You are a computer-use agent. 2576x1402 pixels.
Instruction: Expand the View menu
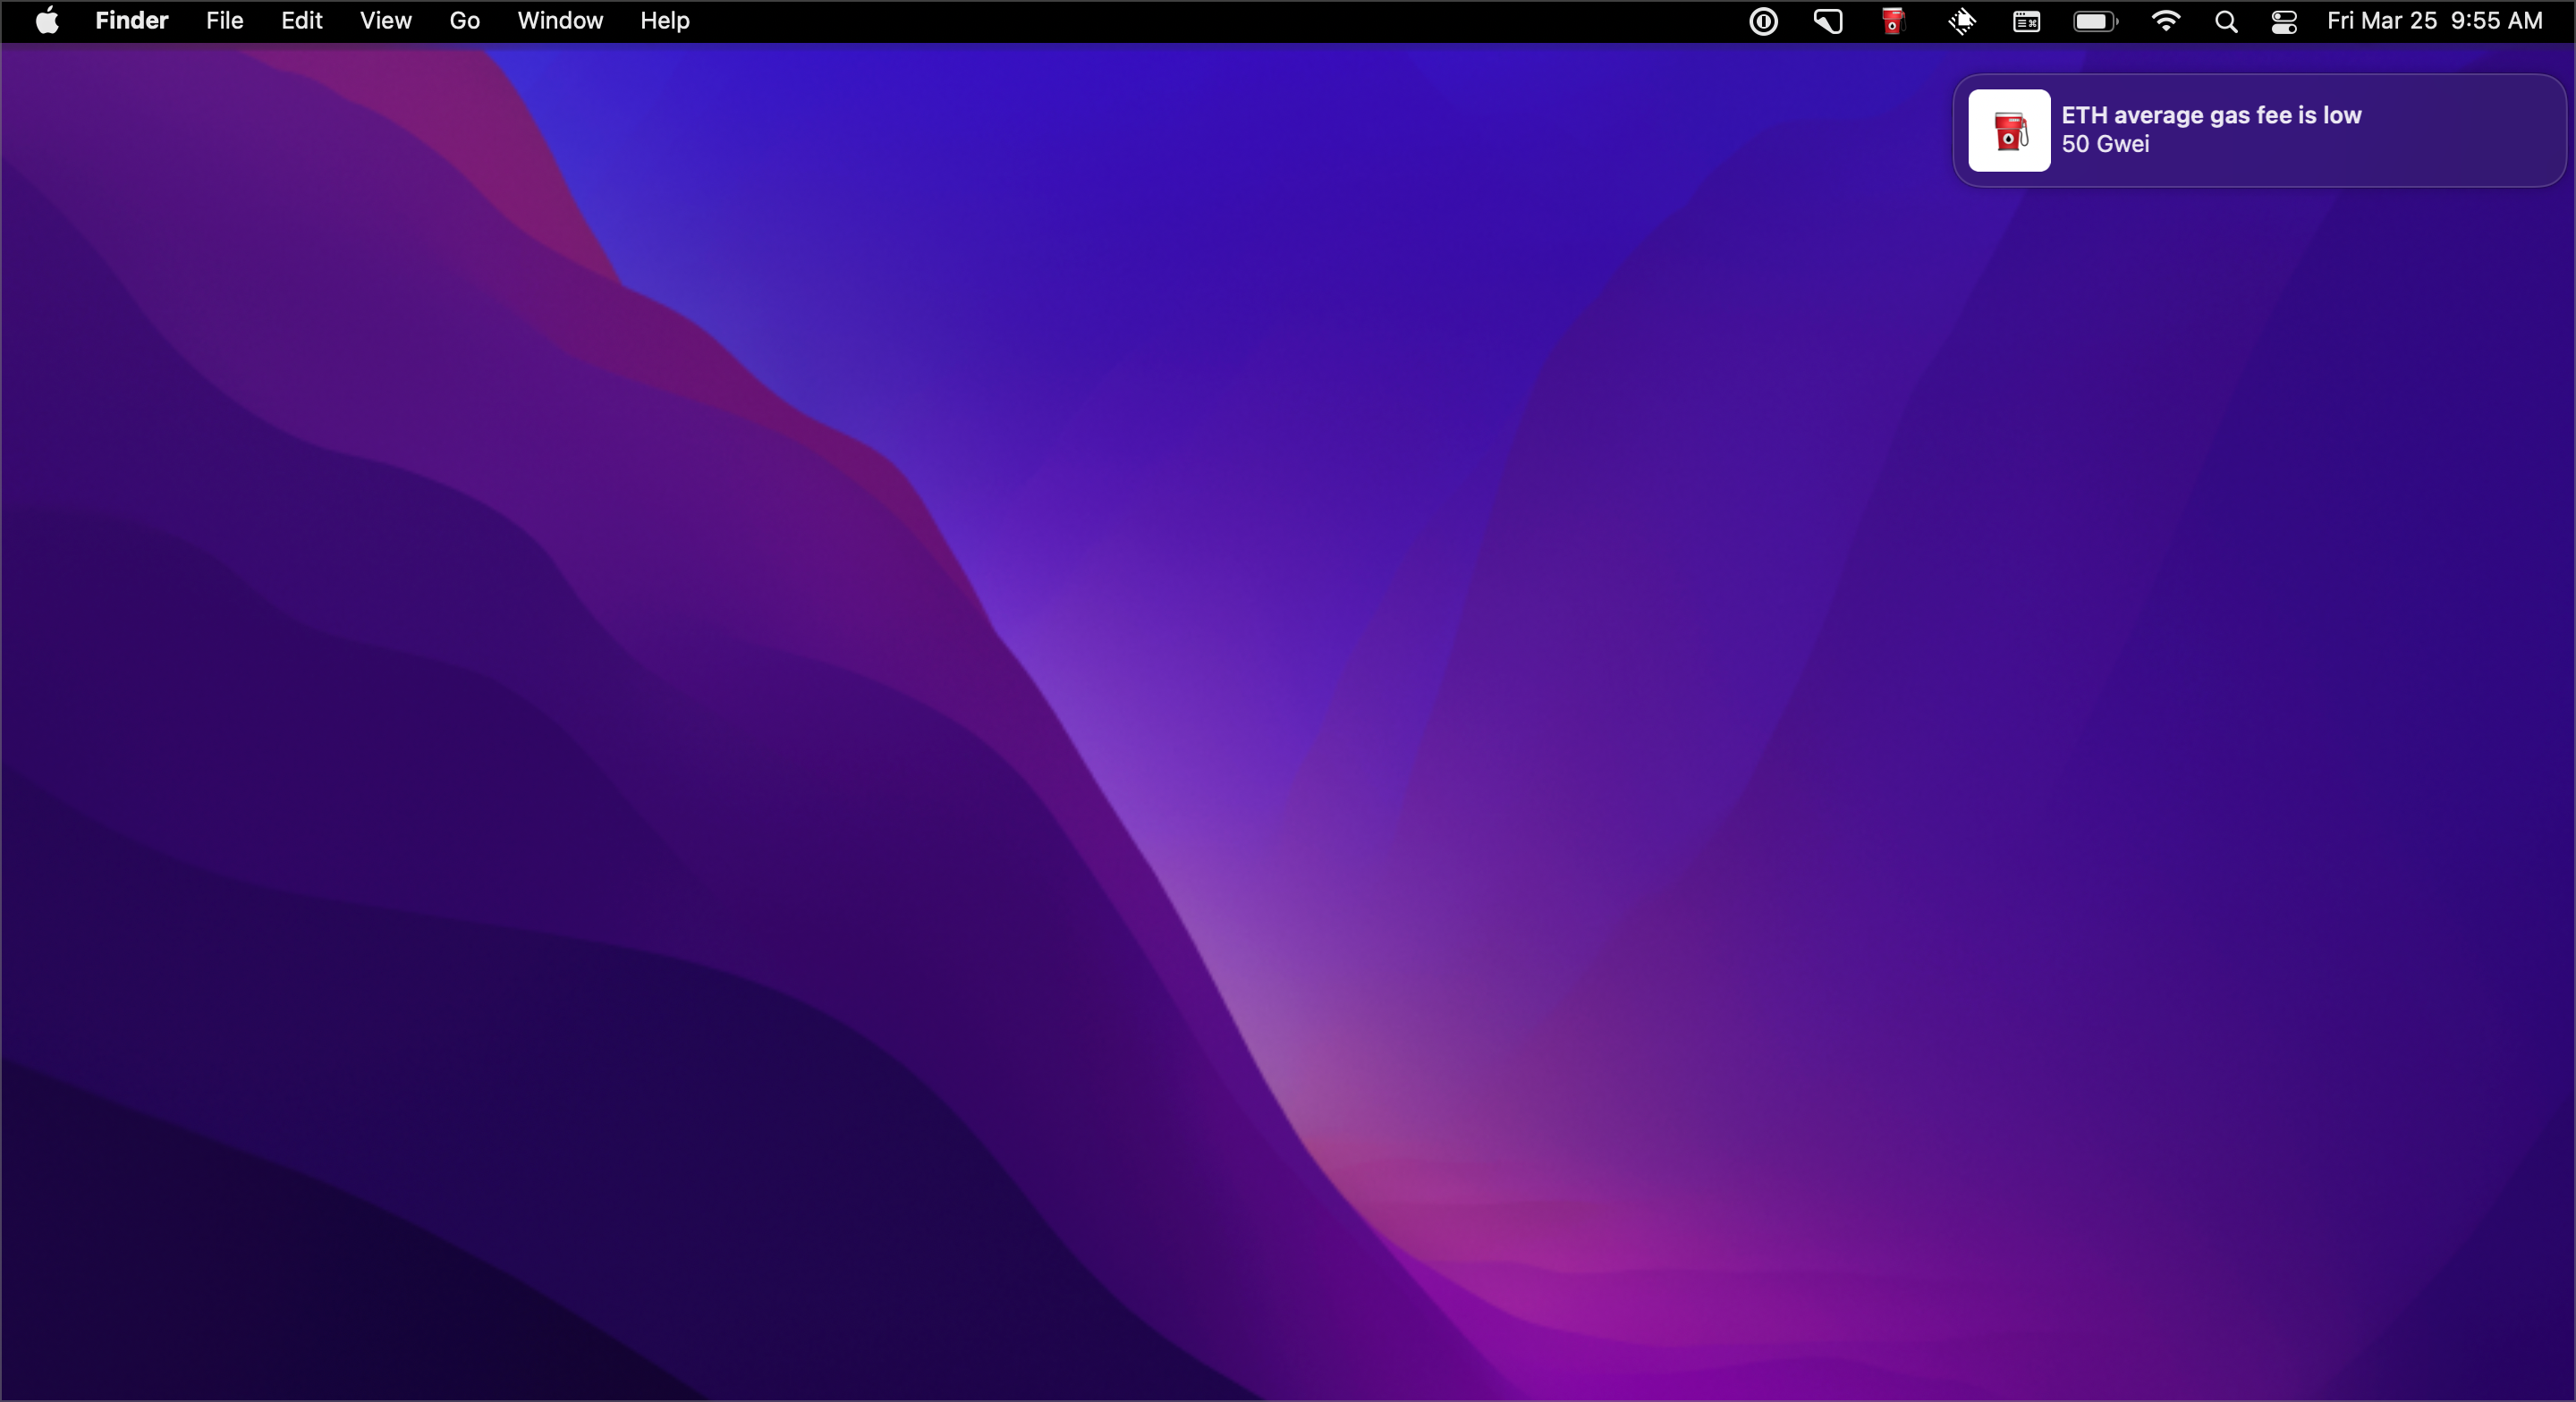pos(385,21)
